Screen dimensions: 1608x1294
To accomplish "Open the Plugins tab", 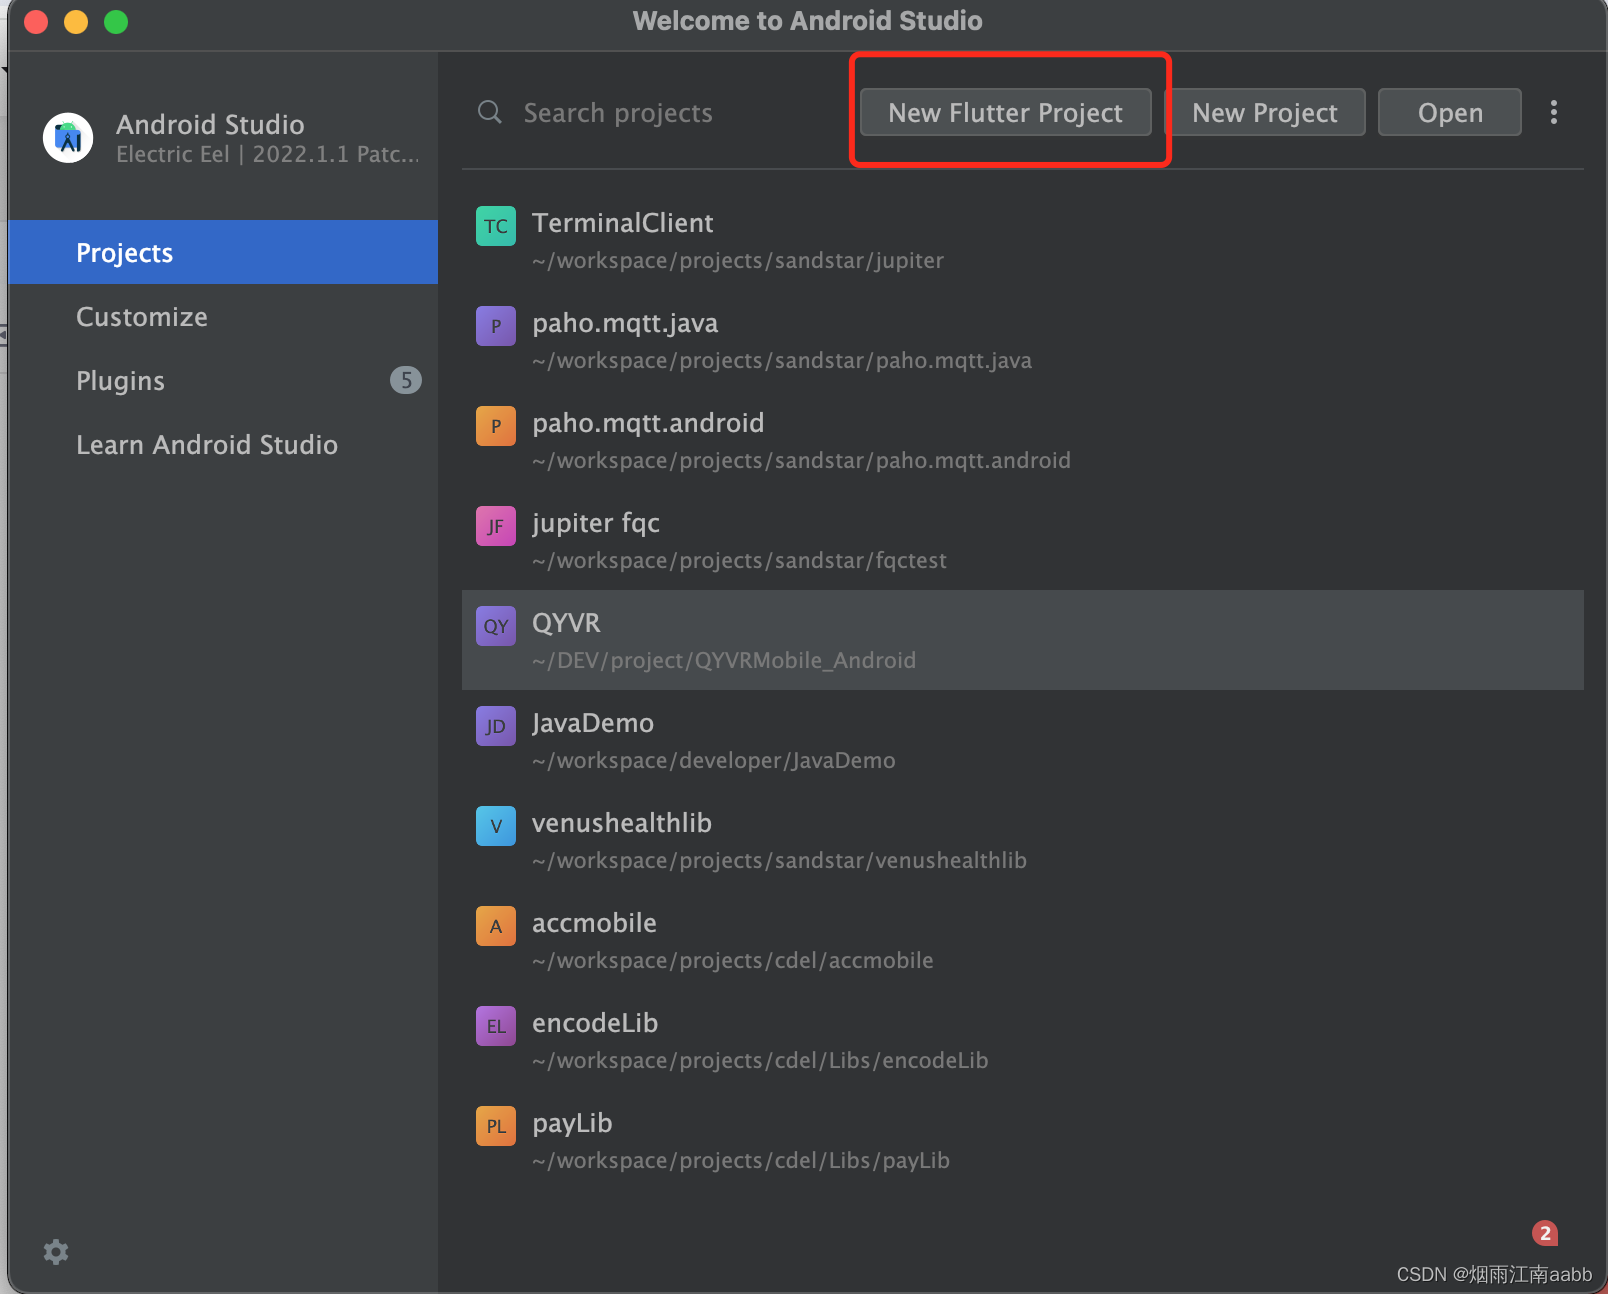I will tap(223, 380).
